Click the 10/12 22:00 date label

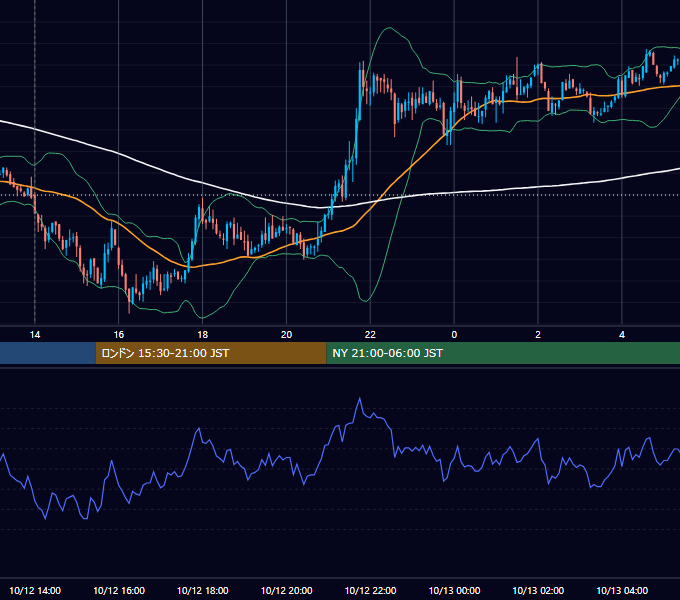click(x=370, y=590)
